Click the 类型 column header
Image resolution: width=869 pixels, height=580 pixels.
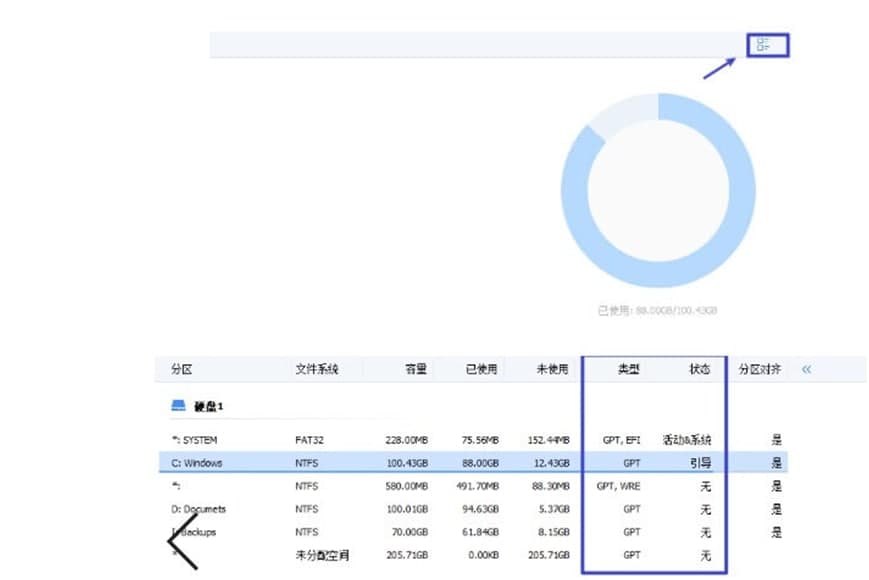pyautogui.click(x=629, y=369)
